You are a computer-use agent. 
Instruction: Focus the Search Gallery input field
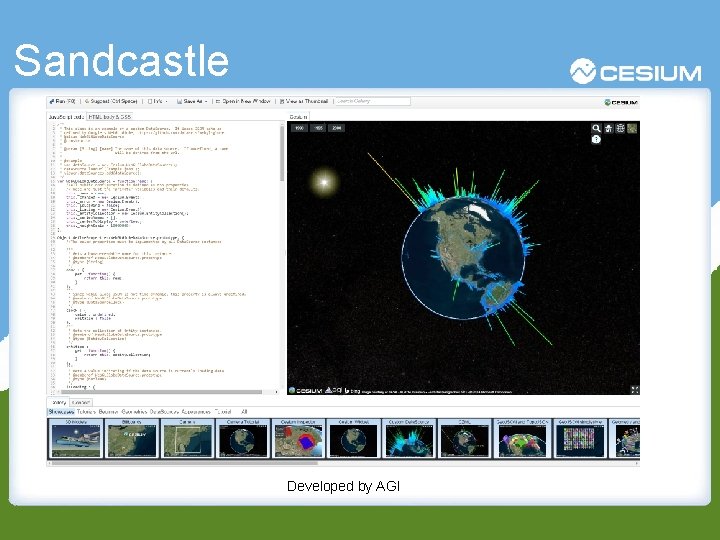tap(372, 101)
